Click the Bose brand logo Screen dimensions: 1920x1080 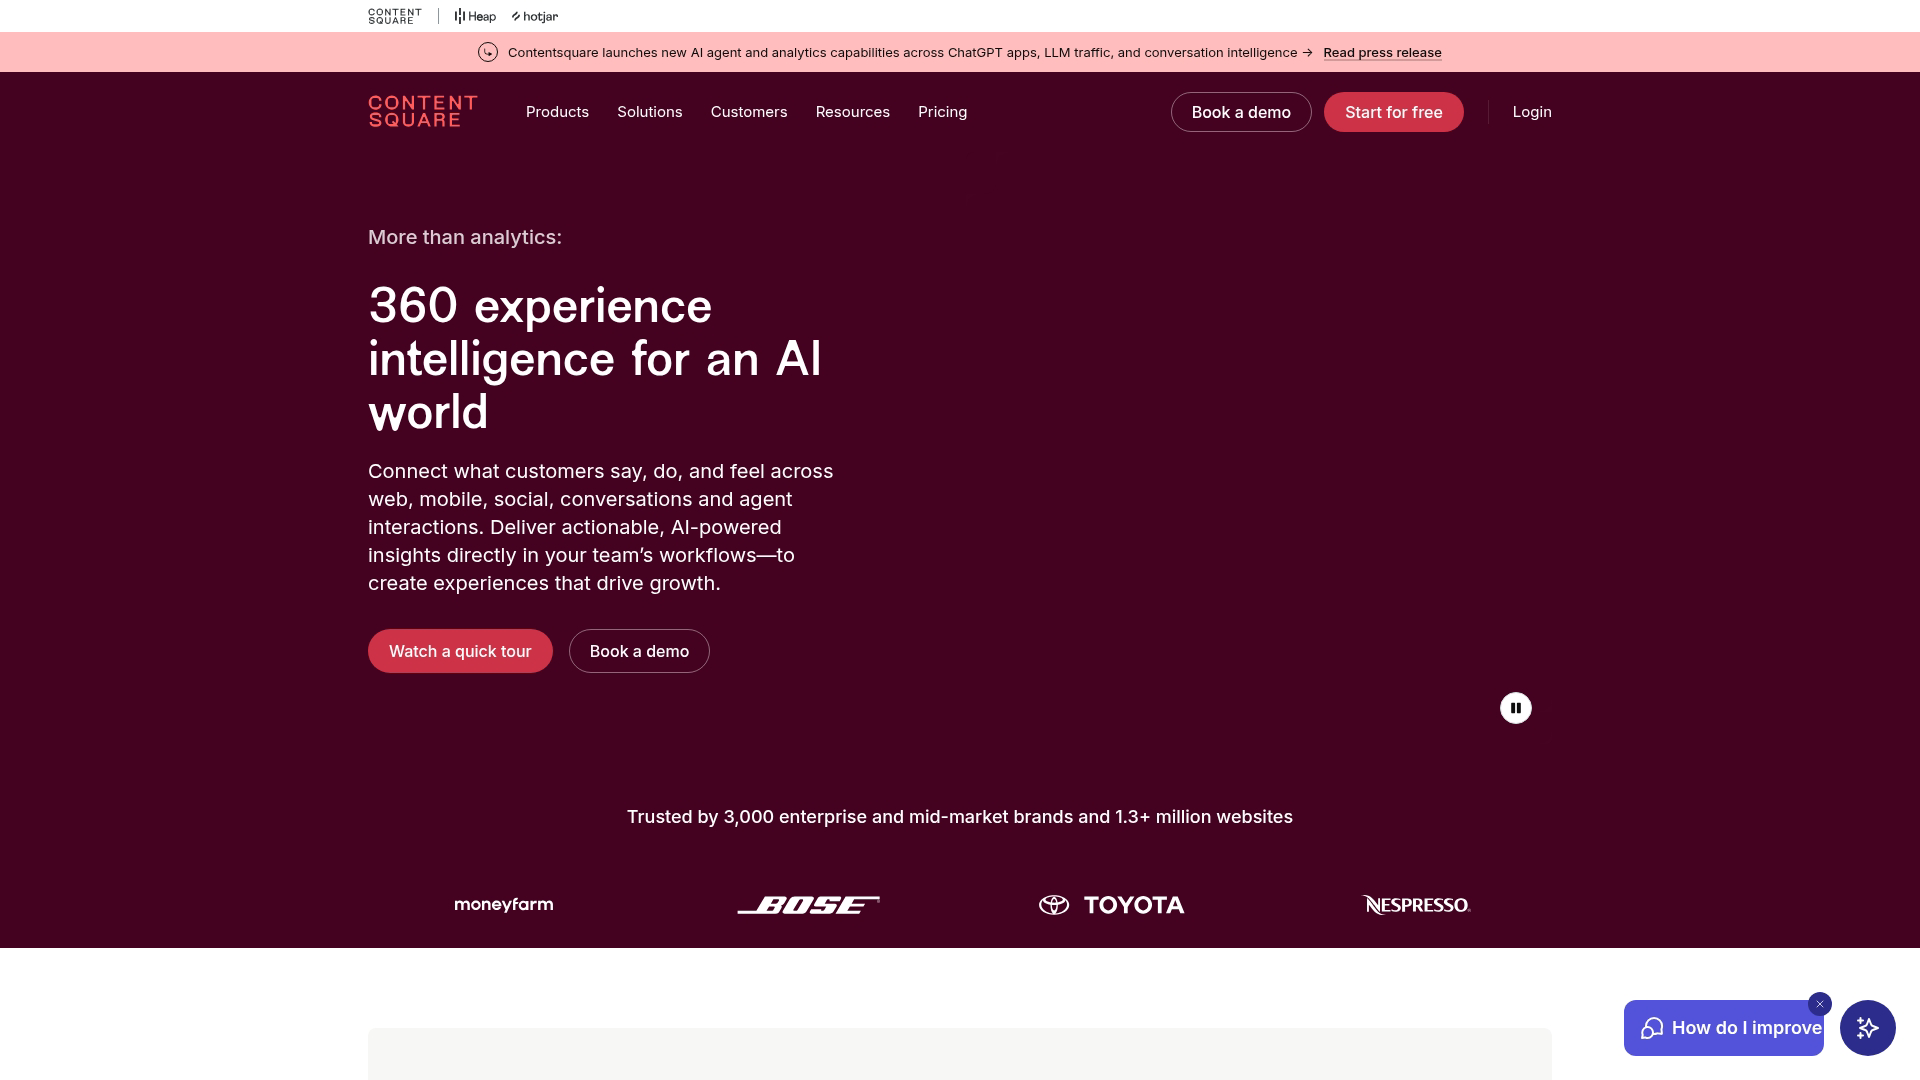tap(808, 905)
